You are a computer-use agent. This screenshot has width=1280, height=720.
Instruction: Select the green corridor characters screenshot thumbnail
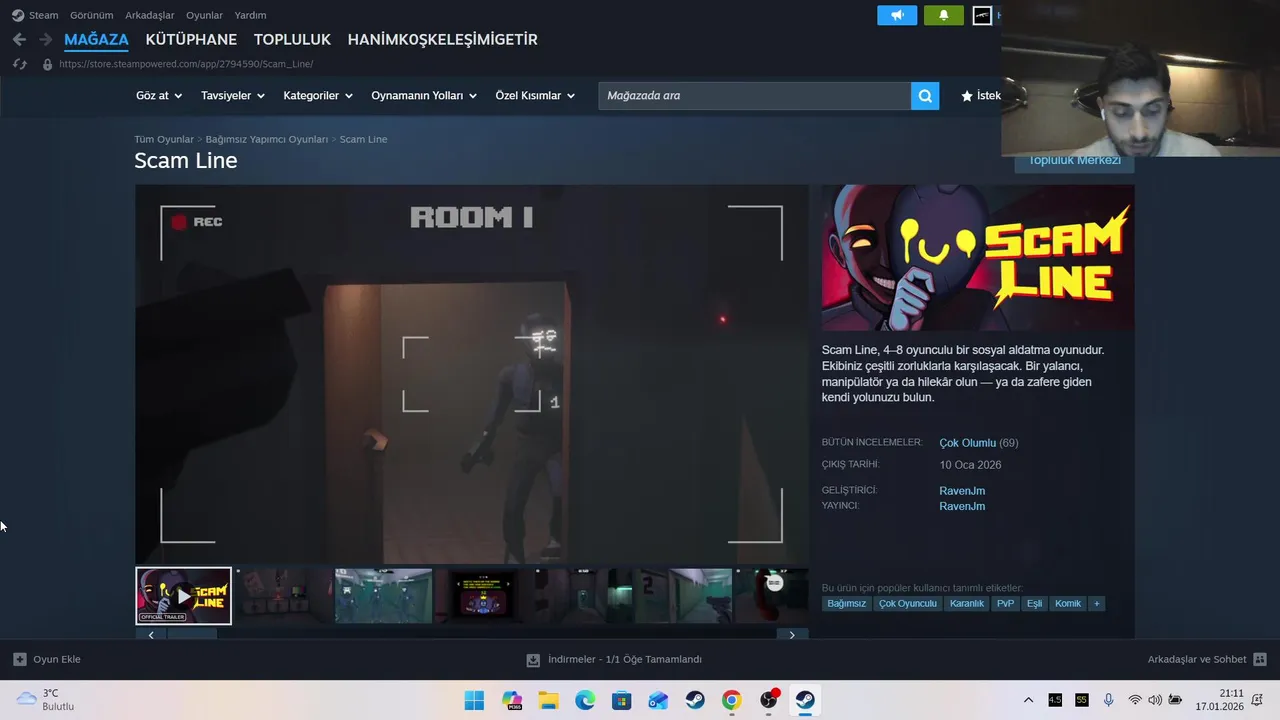pos(384,596)
